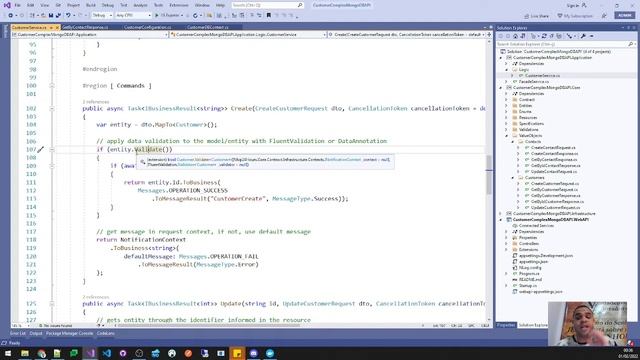Select FacadeService.cs in Solution Explorer
Screen dimensions: 640x360
pos(534,82)
